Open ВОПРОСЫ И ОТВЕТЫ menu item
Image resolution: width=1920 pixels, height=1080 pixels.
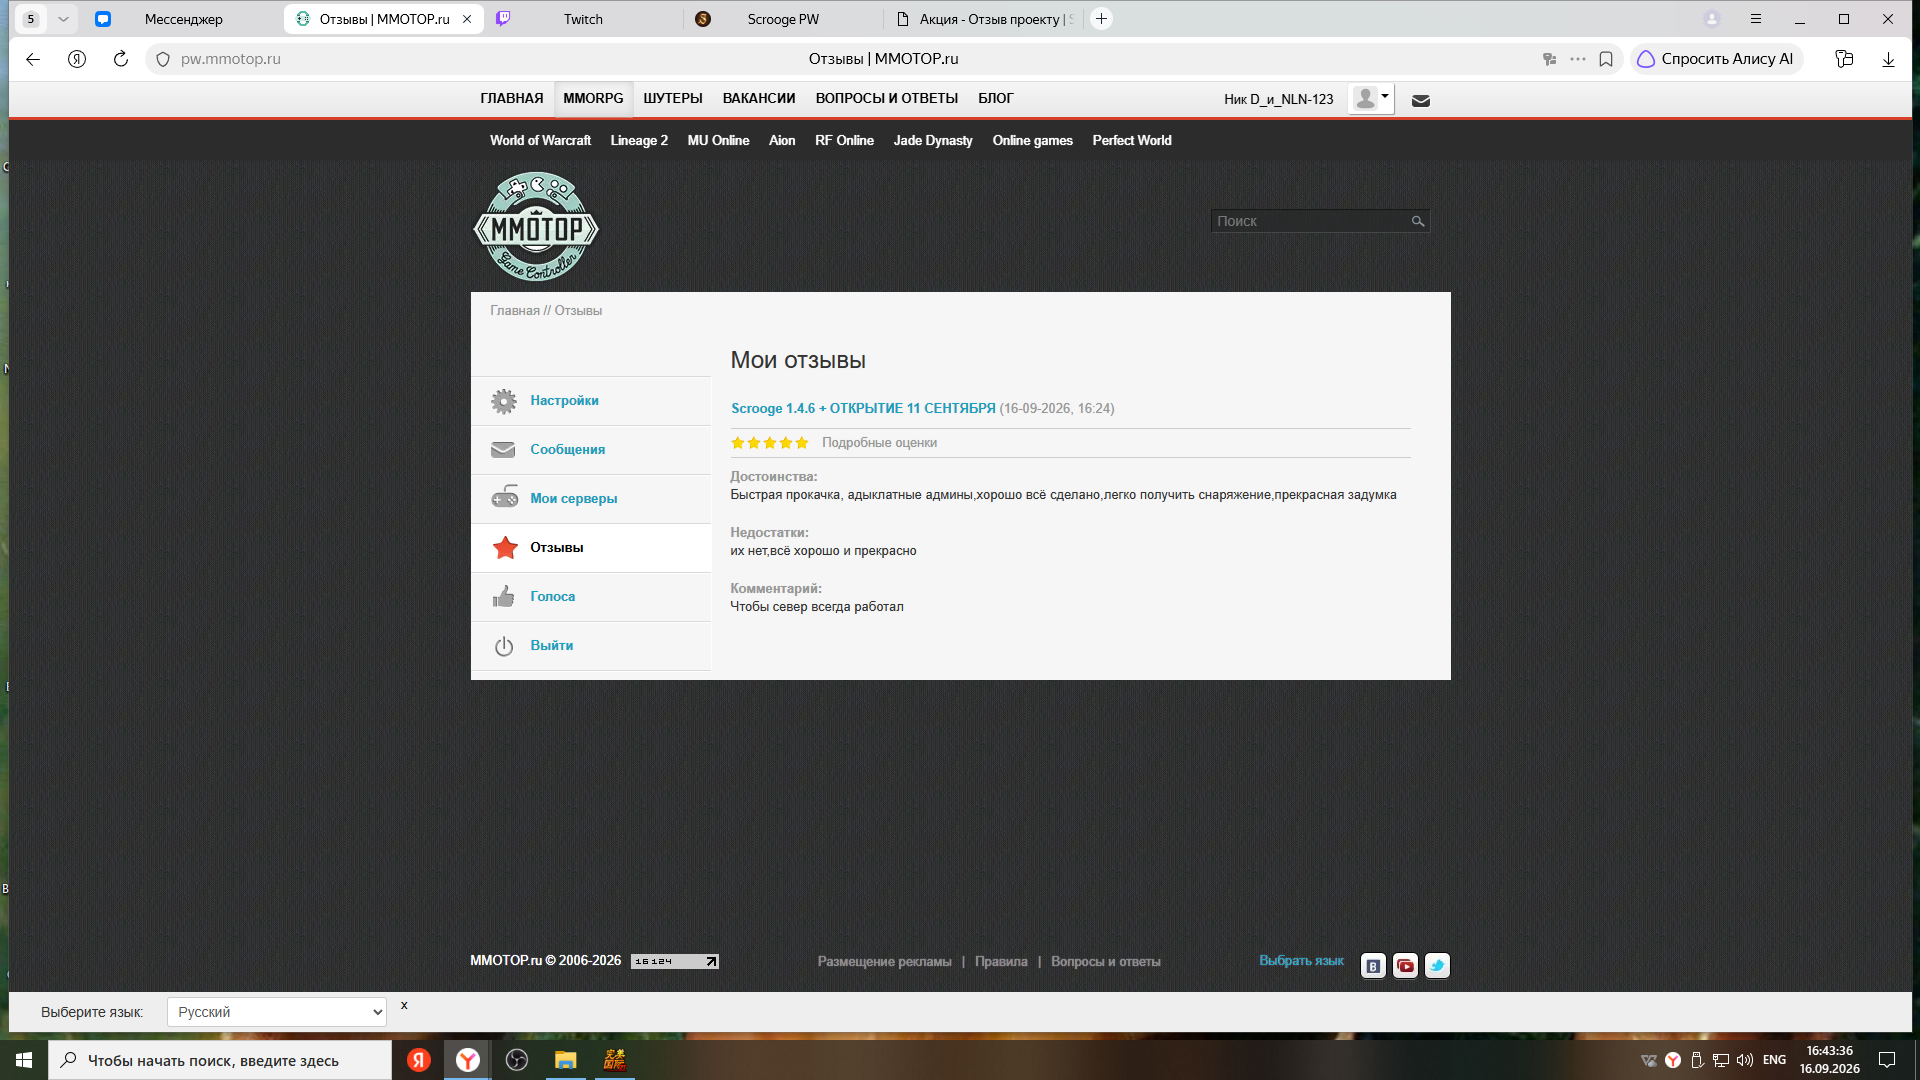886,98
